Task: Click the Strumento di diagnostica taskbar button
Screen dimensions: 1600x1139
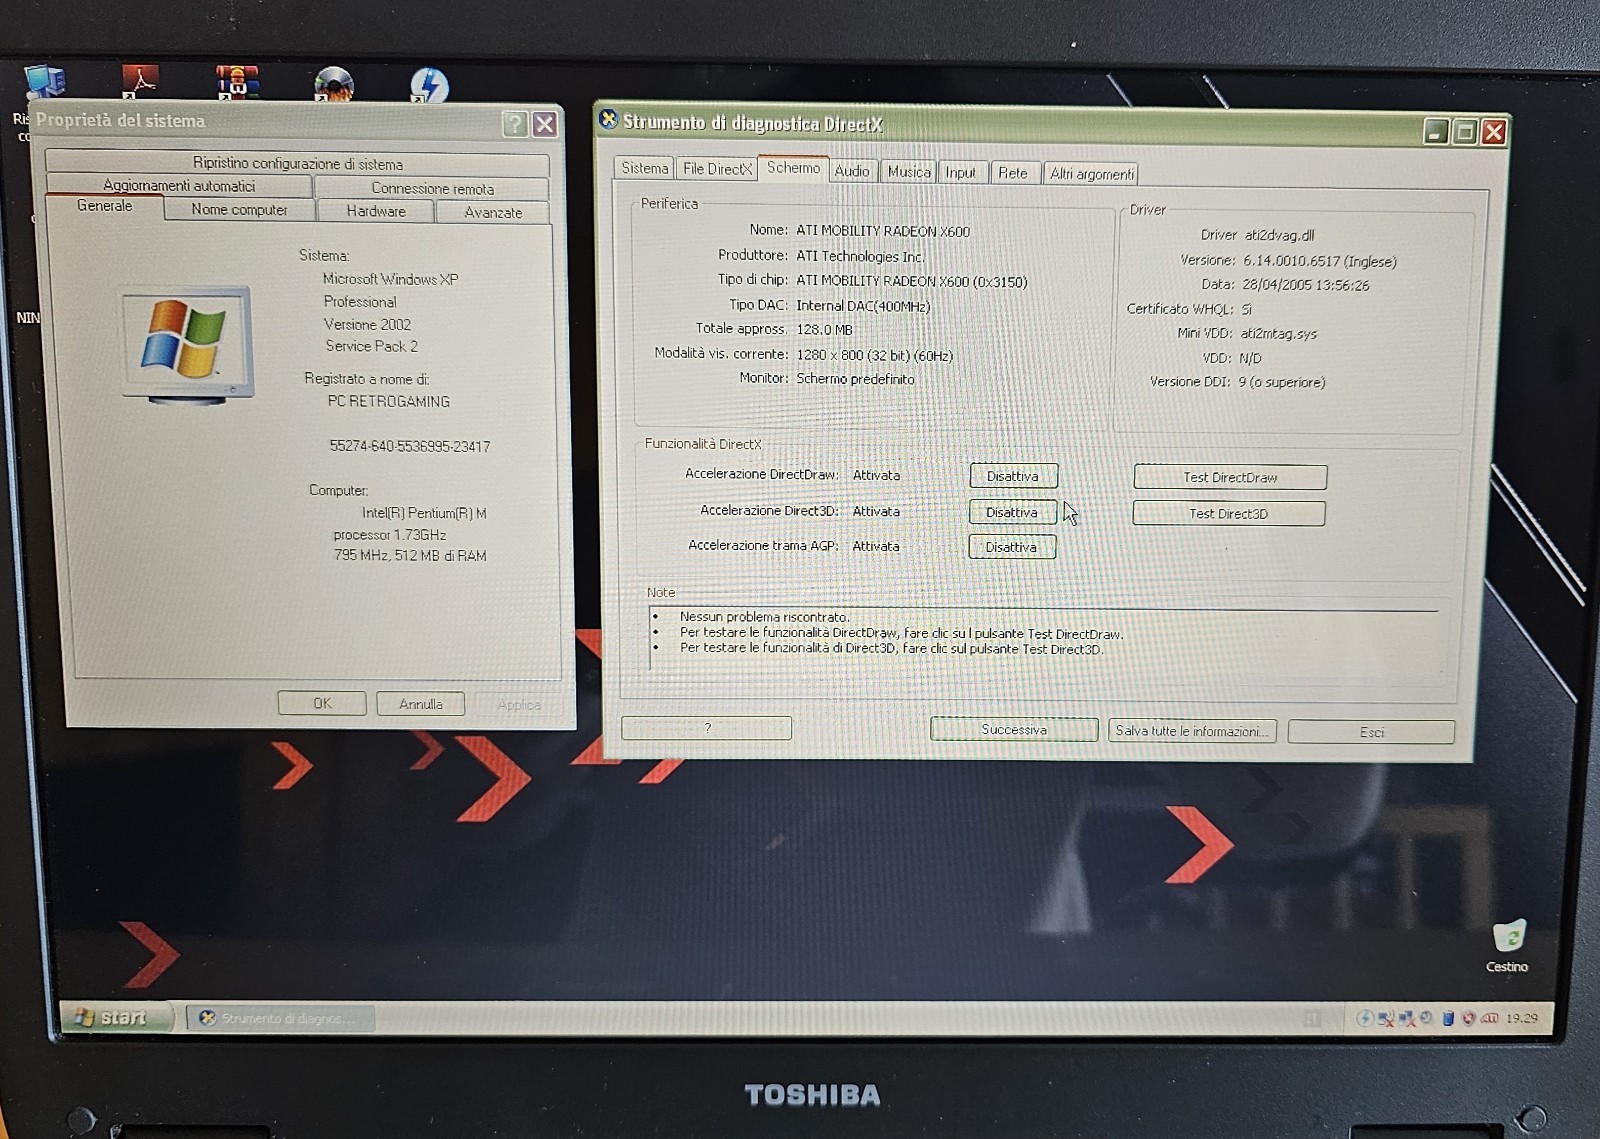Action: tap(280, 1018)
